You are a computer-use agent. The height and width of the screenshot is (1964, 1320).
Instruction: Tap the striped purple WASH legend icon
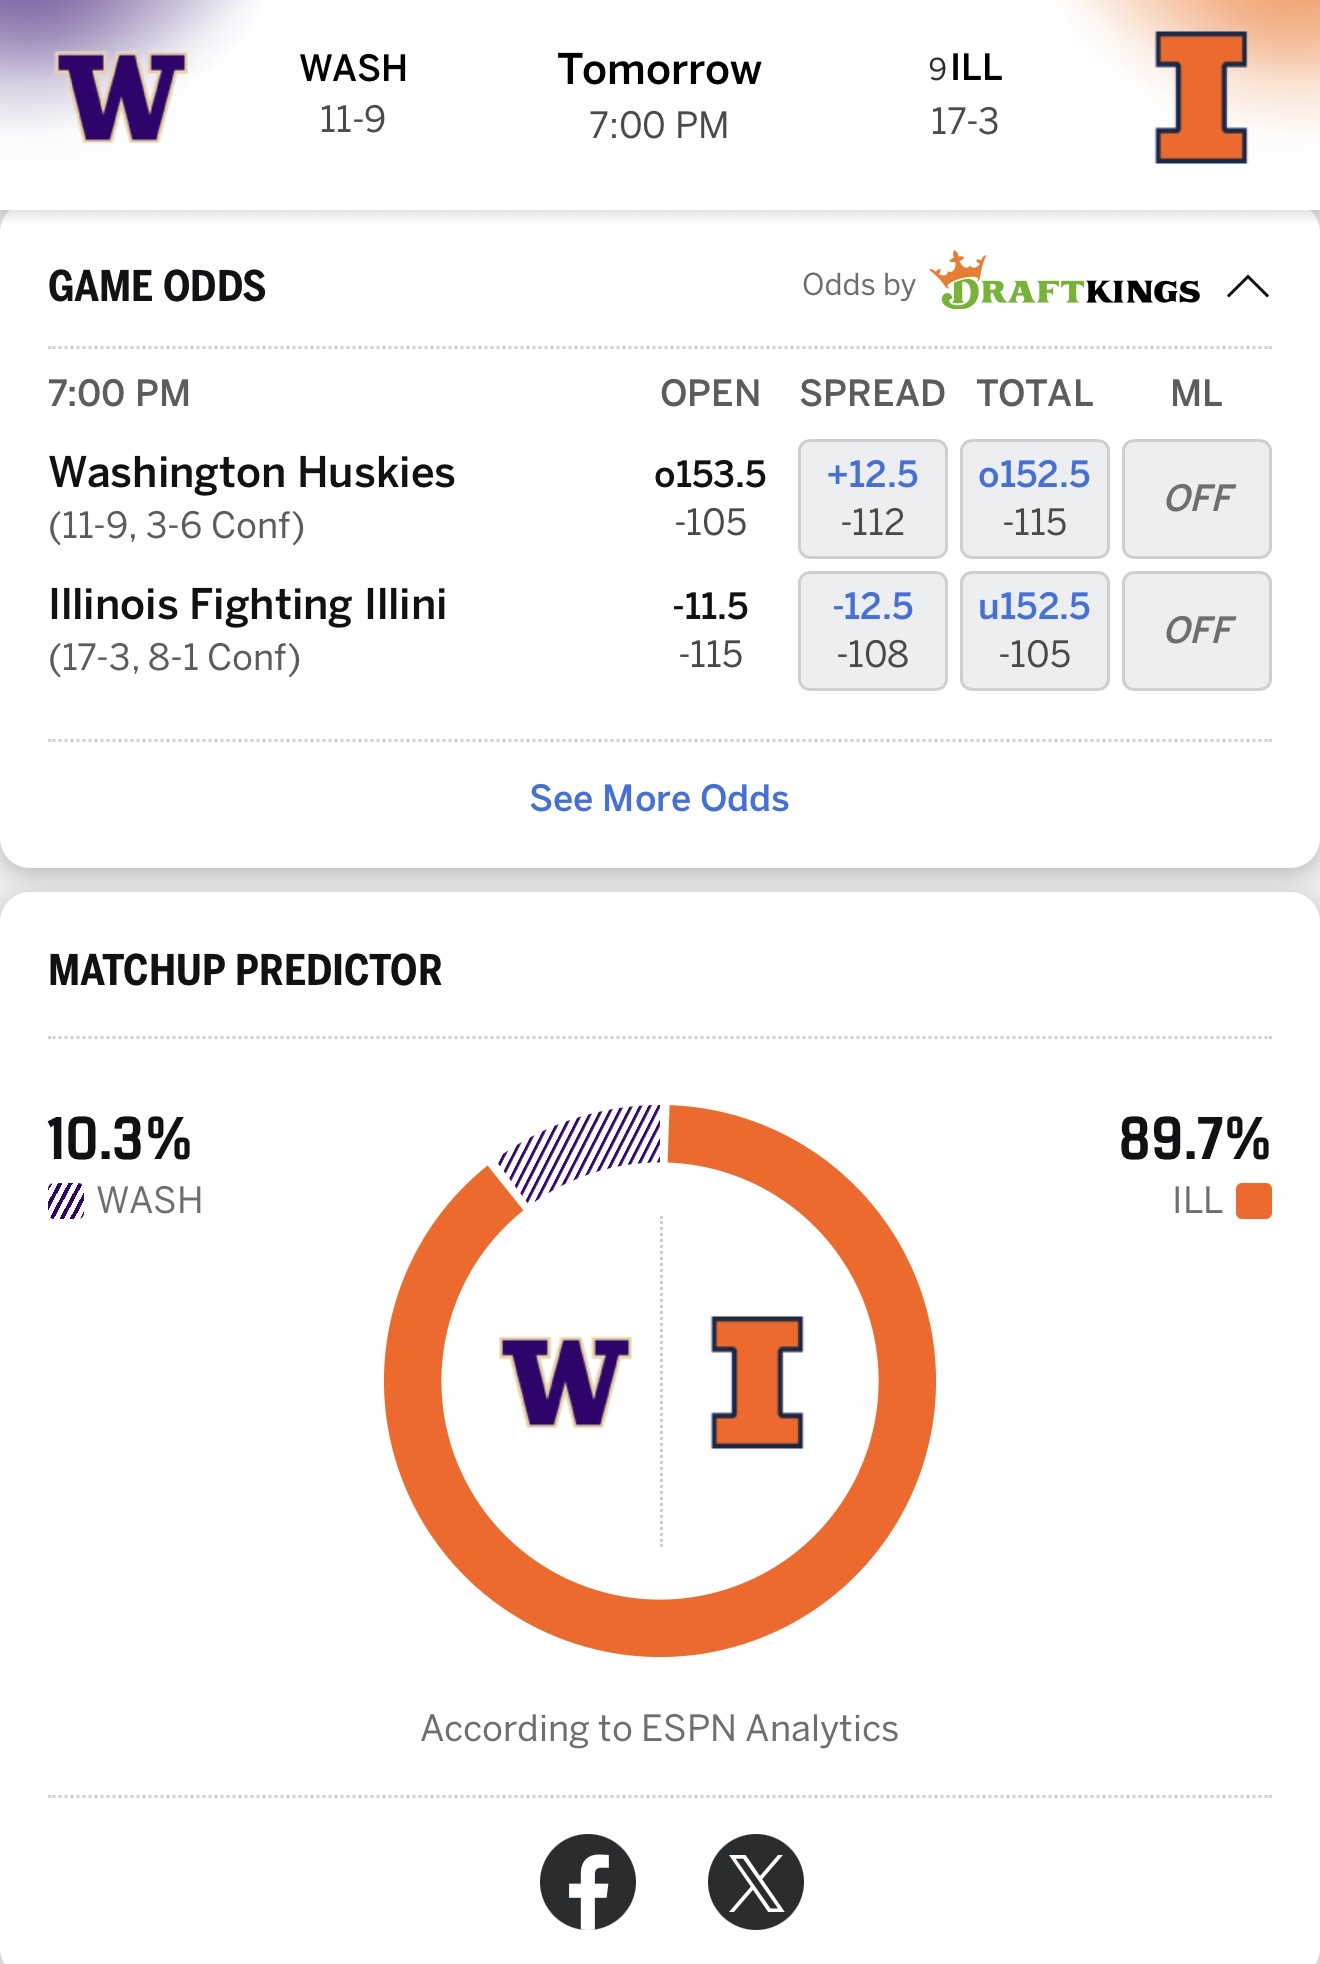pos(66,1200)
